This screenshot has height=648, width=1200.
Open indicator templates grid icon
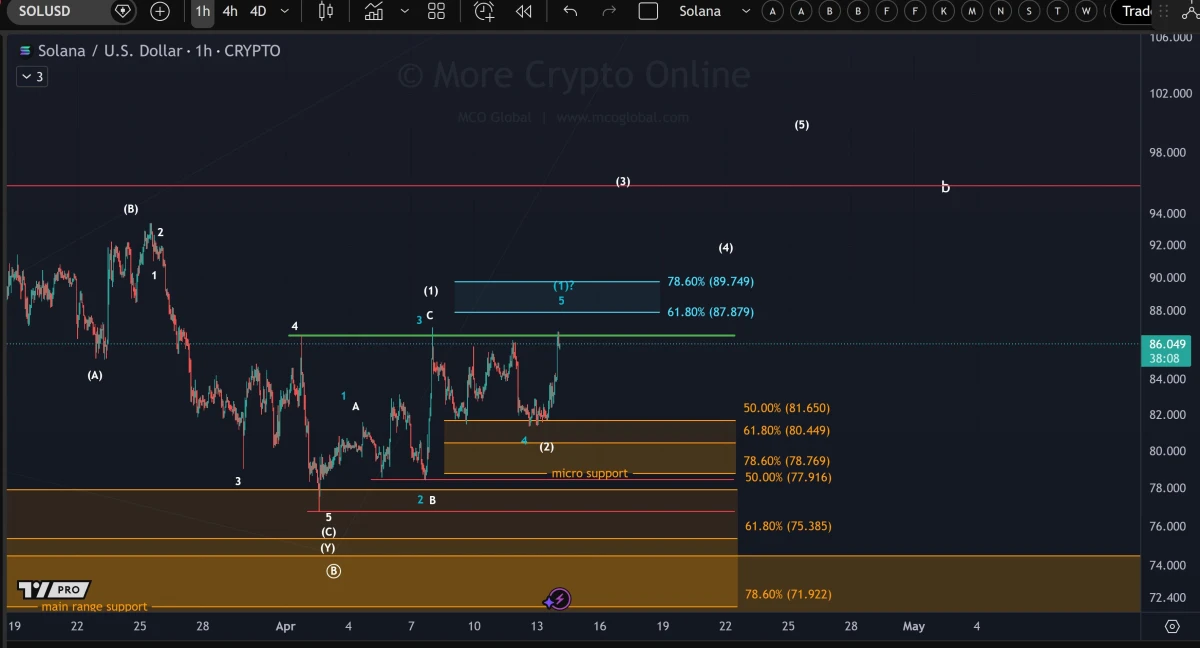[x=436, y=11]
